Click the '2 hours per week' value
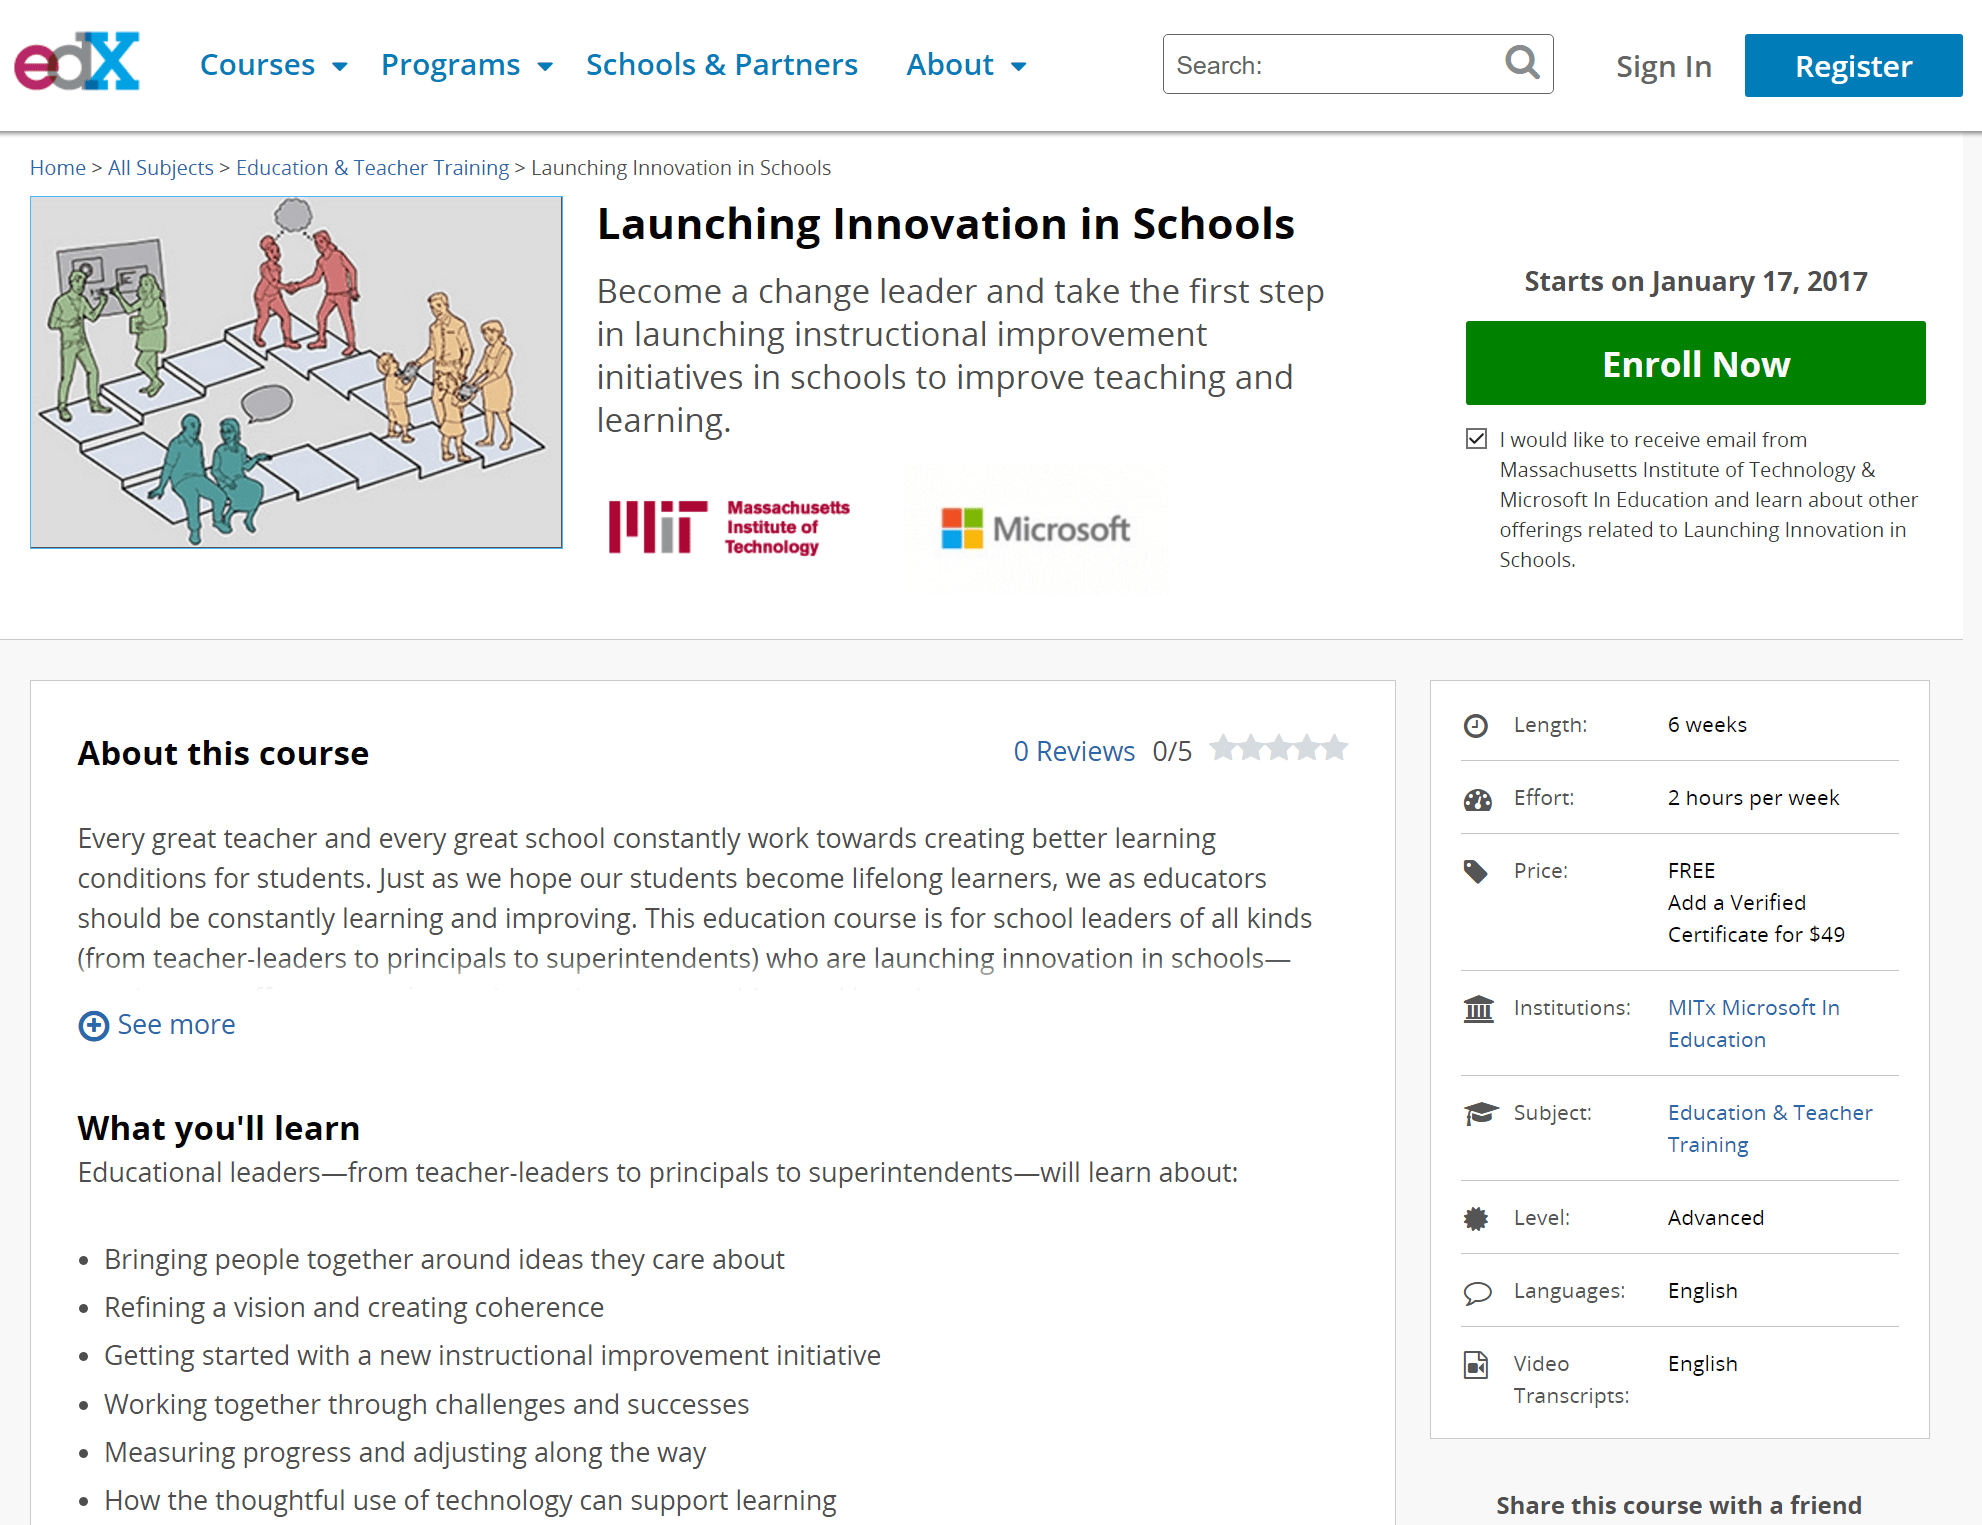 pos(1753,798)
